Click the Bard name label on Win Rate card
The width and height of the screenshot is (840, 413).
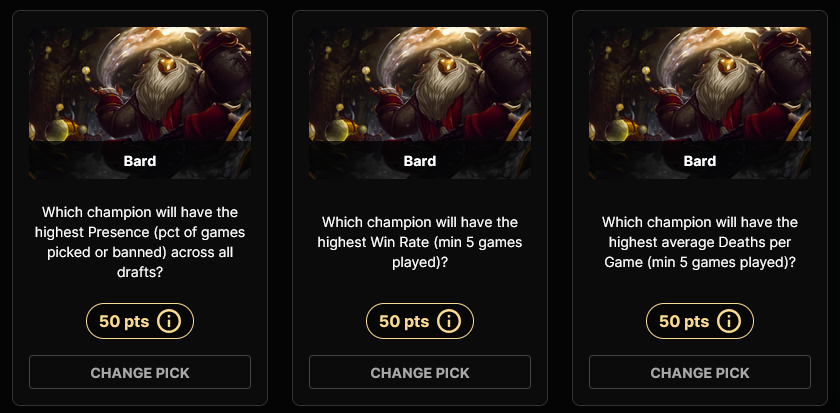[x=420, y=161]
